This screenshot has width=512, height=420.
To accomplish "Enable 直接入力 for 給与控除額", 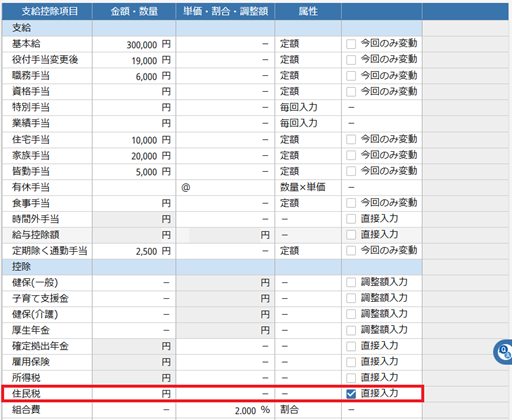I will 351,235.
